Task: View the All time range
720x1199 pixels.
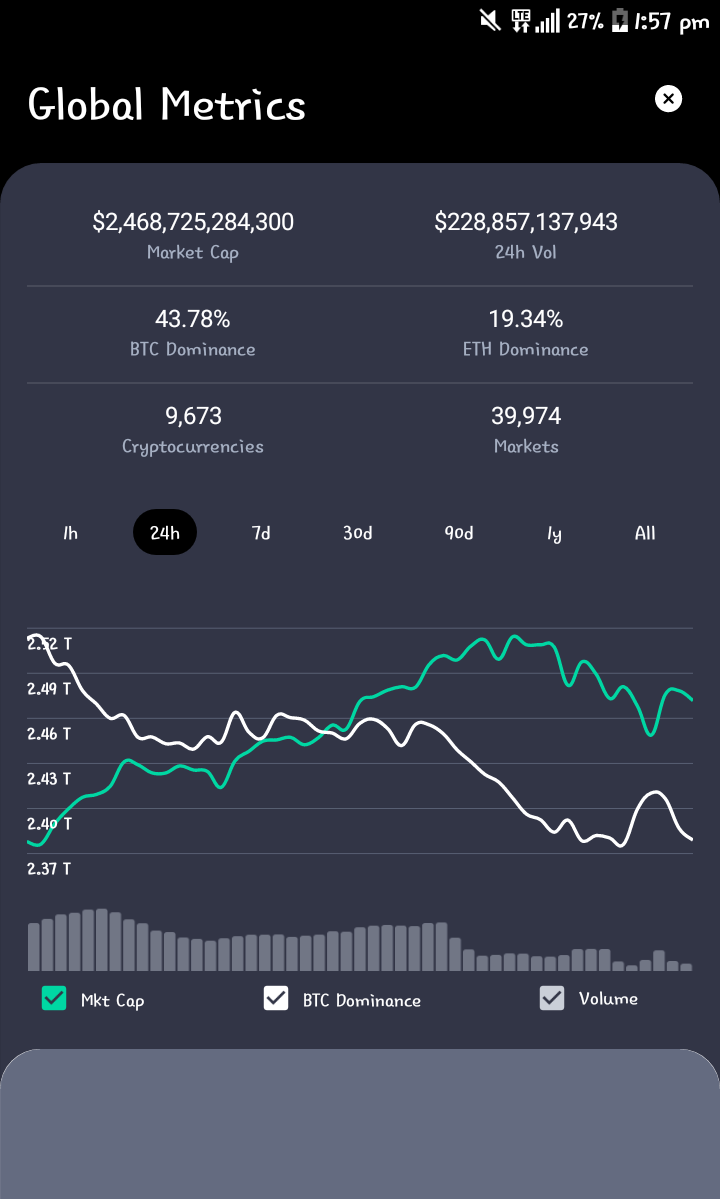Action: (645, 532)
